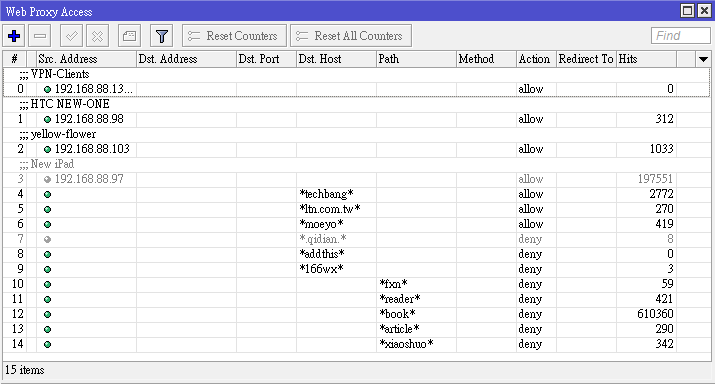Close the Web Proxy Access window
This screenshot has width=715, height=384.
pos(704,10)
